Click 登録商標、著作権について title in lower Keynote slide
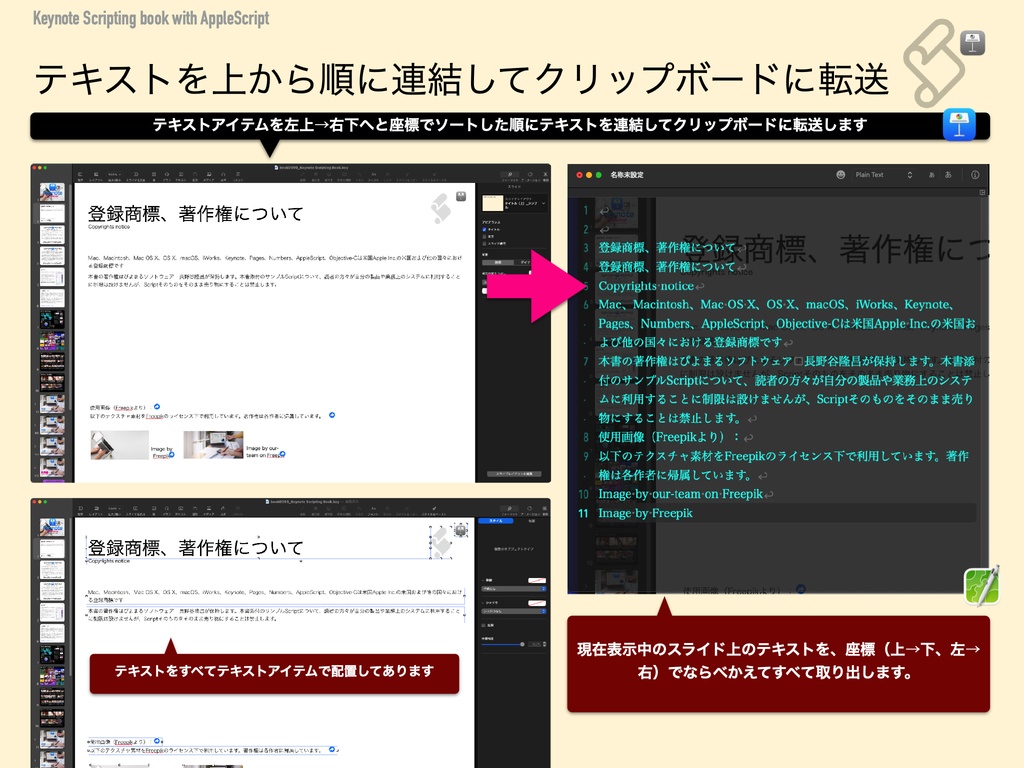 196,547
